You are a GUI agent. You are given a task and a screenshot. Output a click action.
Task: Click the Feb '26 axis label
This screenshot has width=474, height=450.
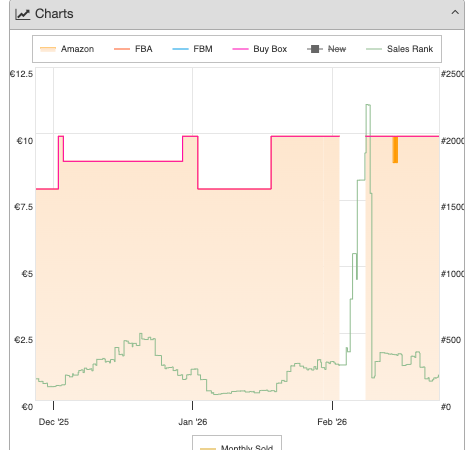tap(332, 422)
